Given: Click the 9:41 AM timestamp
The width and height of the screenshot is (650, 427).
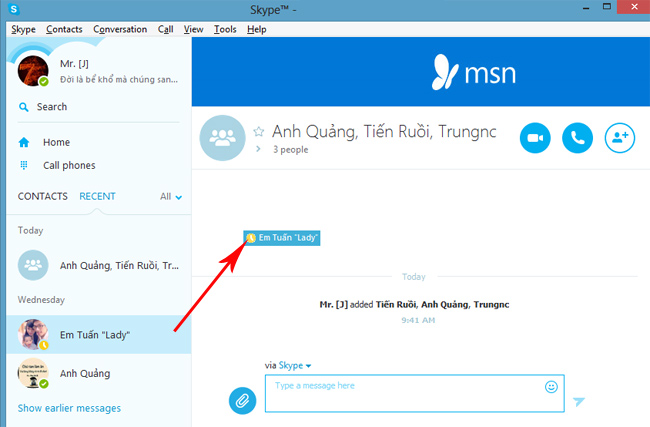Looking at the screenshot, I should (418, 320).
